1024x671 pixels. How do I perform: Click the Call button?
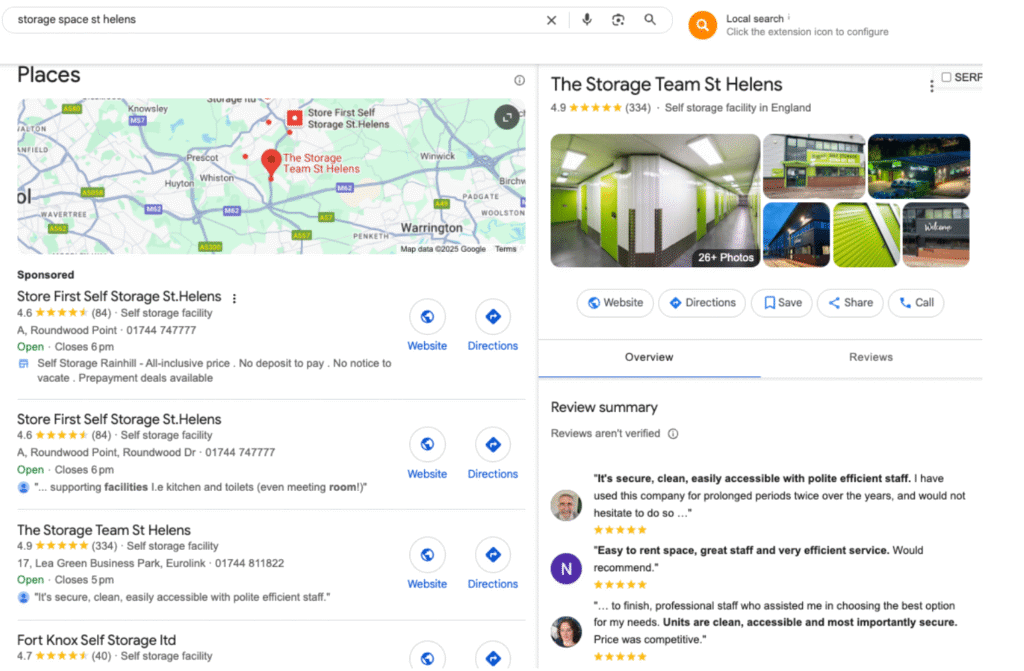916,303
